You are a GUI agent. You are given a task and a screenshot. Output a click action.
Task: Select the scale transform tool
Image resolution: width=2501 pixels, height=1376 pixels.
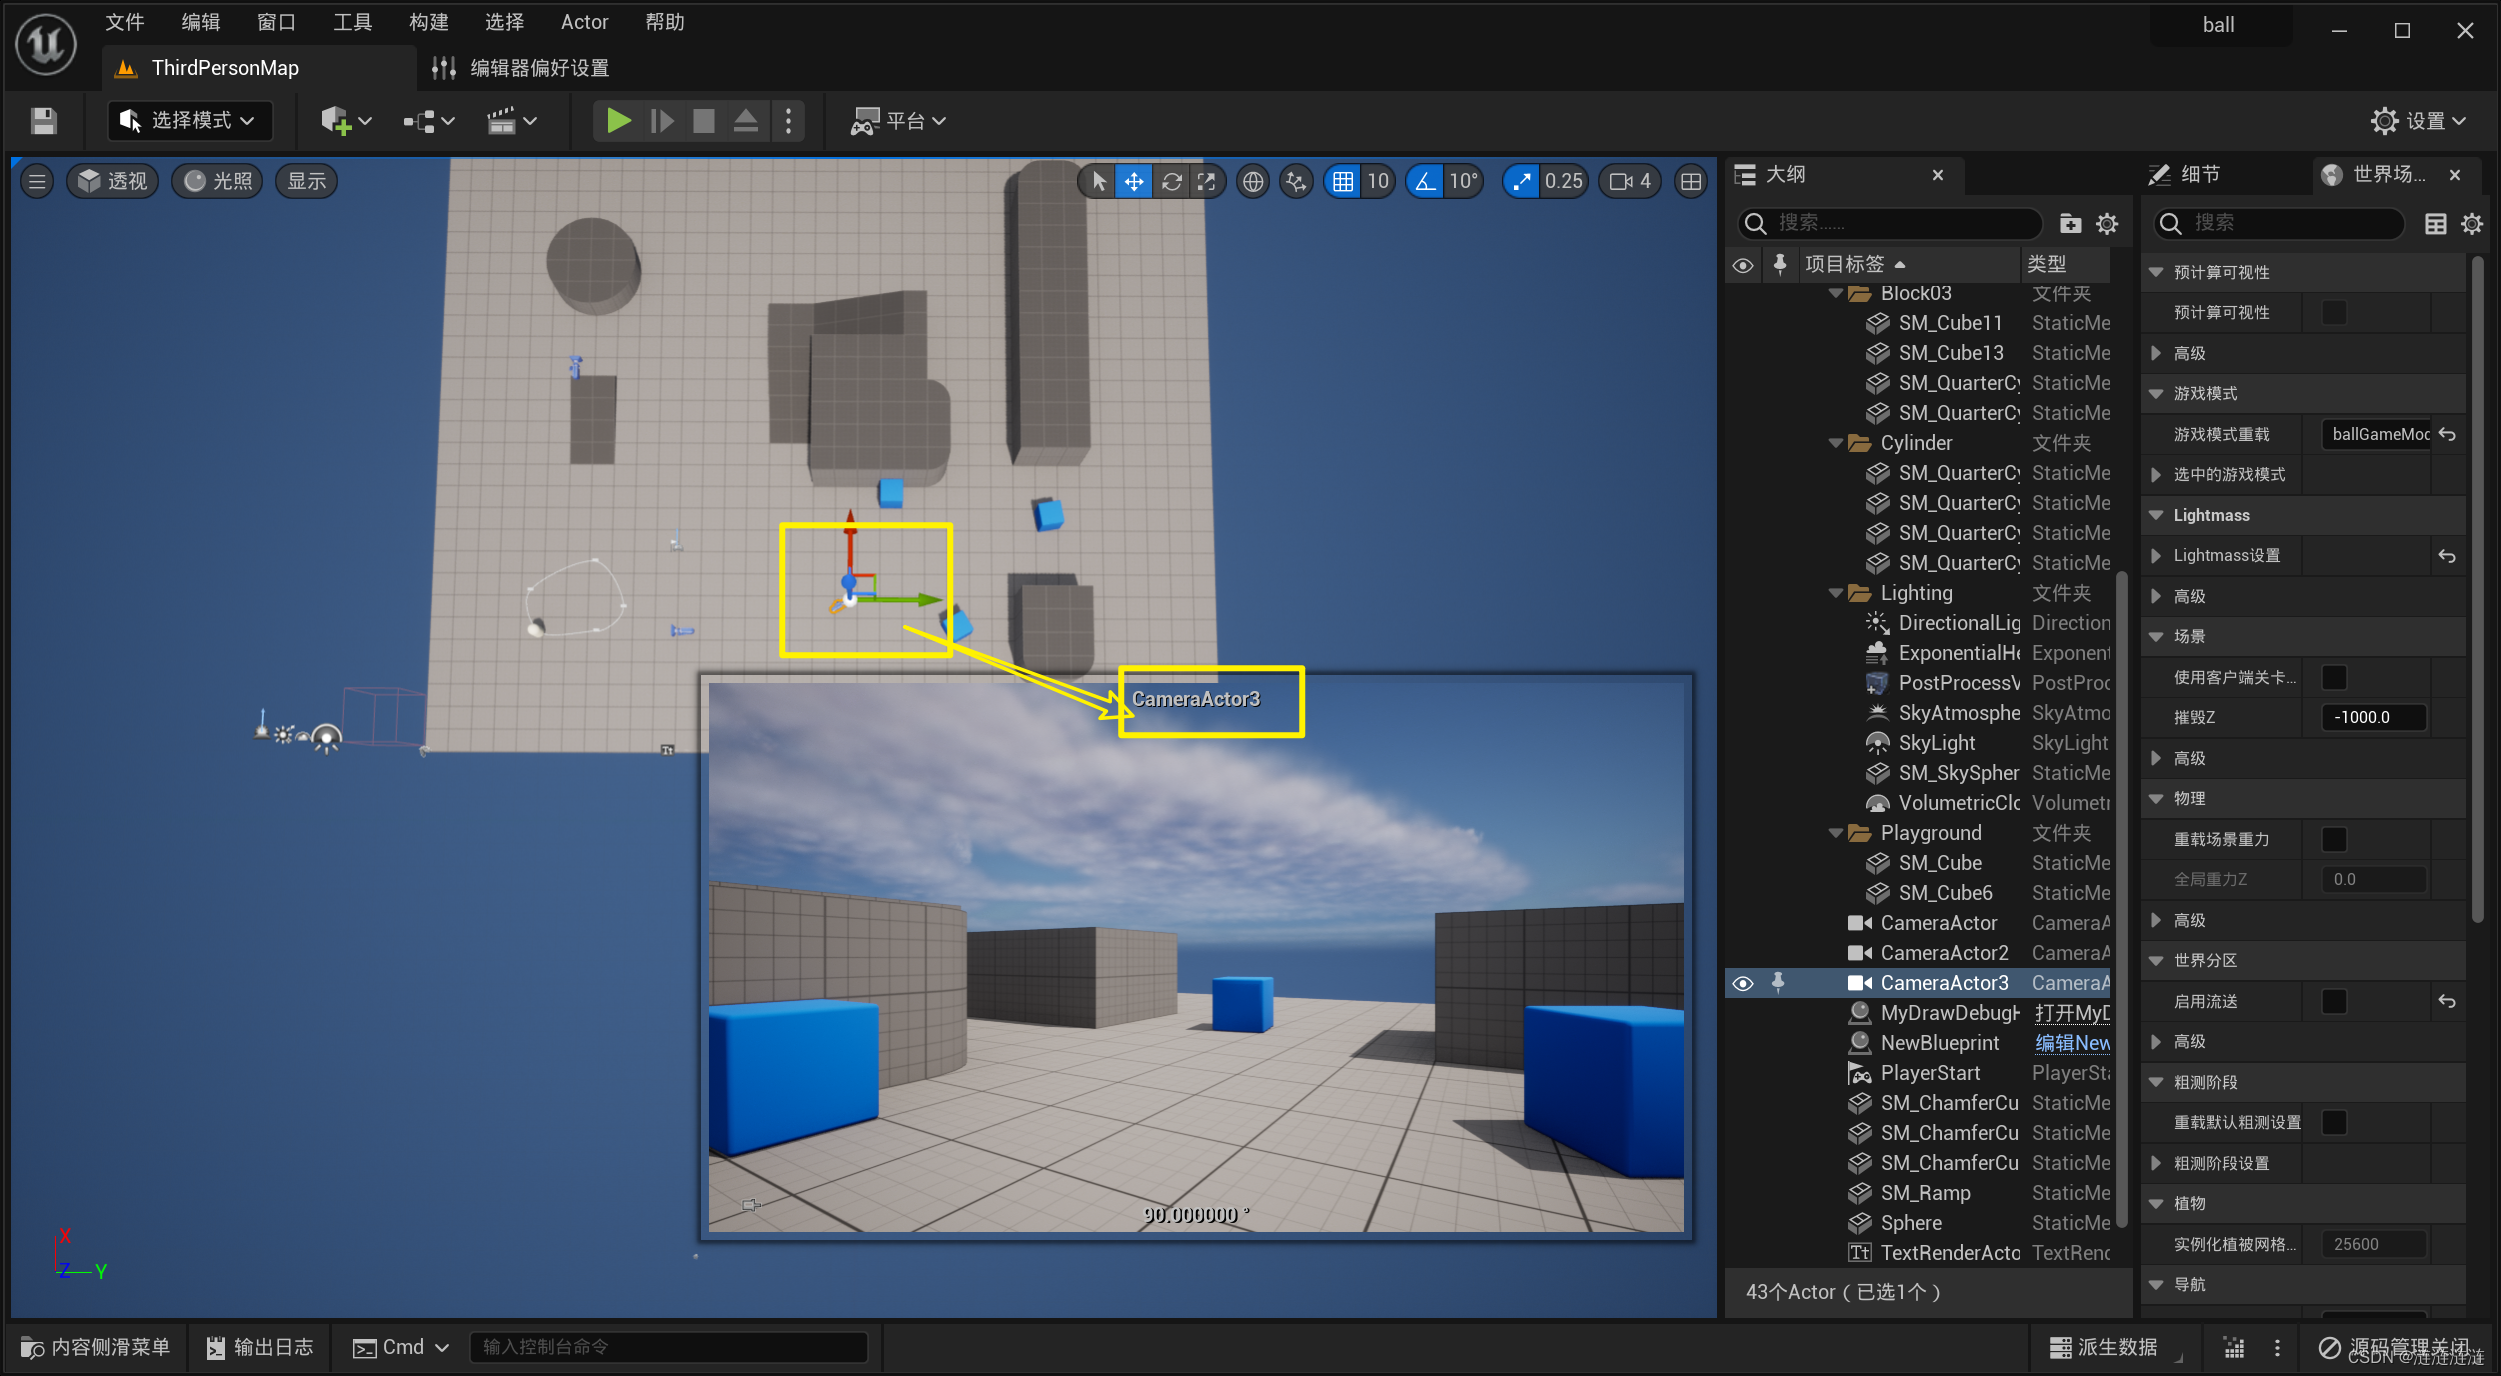click(x=1207, y=181)
